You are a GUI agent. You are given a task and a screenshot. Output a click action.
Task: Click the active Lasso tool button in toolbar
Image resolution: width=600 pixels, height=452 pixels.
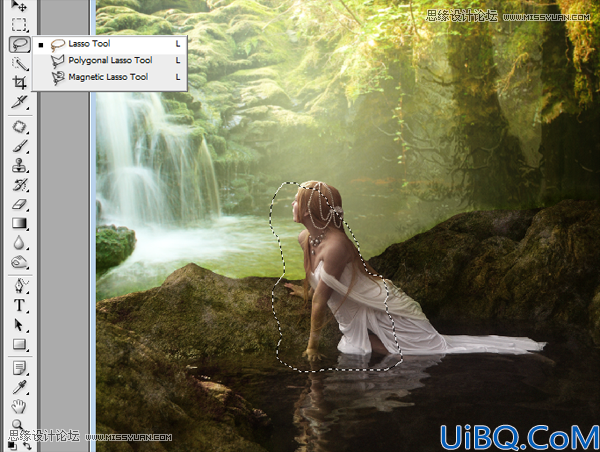20,44
